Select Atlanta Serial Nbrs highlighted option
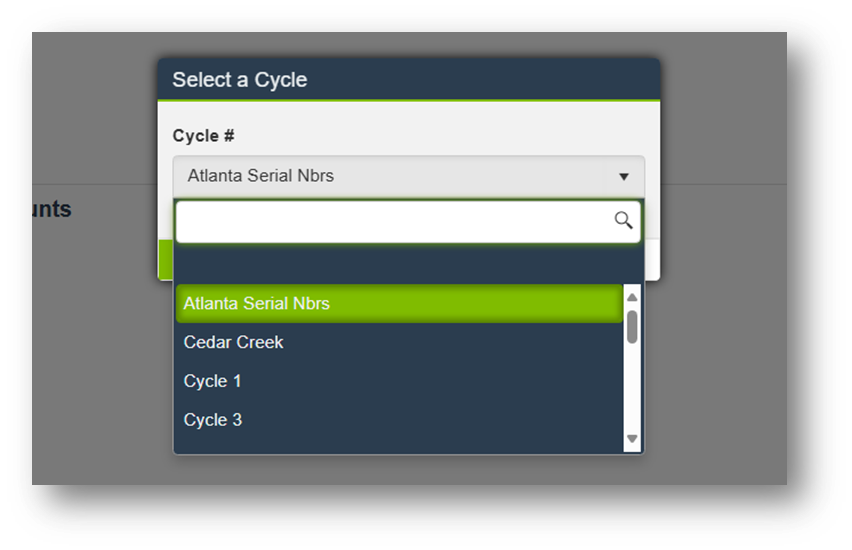 tap(398, 304)
